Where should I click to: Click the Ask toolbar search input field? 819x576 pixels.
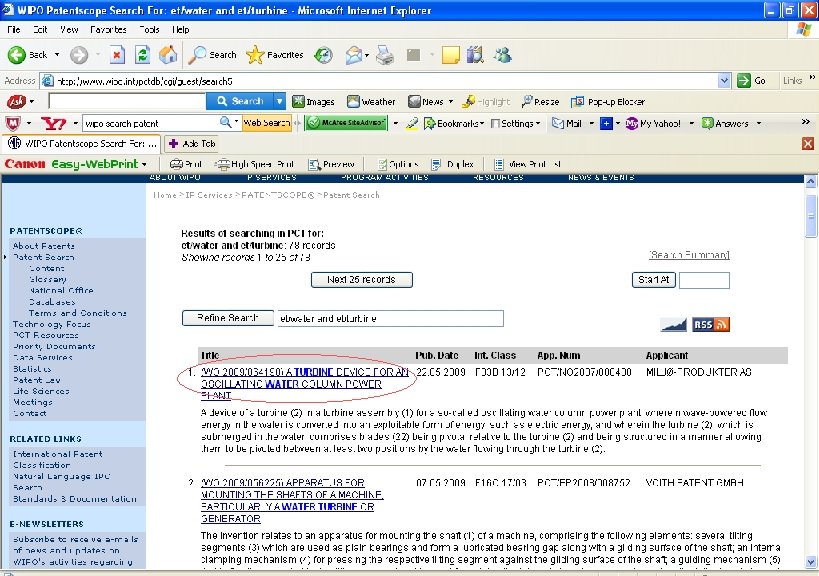coord(127,101)
